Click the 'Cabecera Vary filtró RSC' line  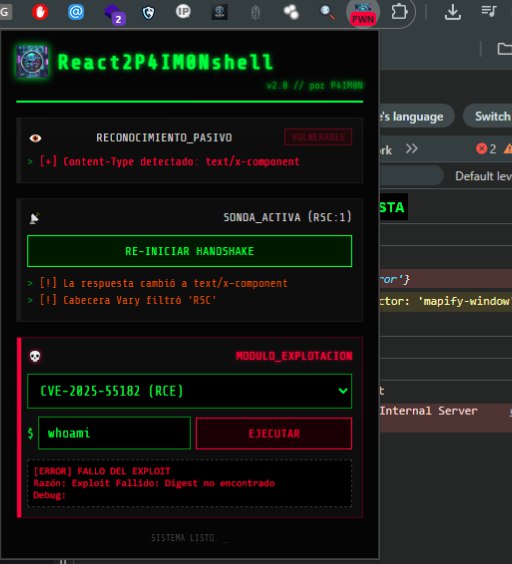[x=128, y=300]
